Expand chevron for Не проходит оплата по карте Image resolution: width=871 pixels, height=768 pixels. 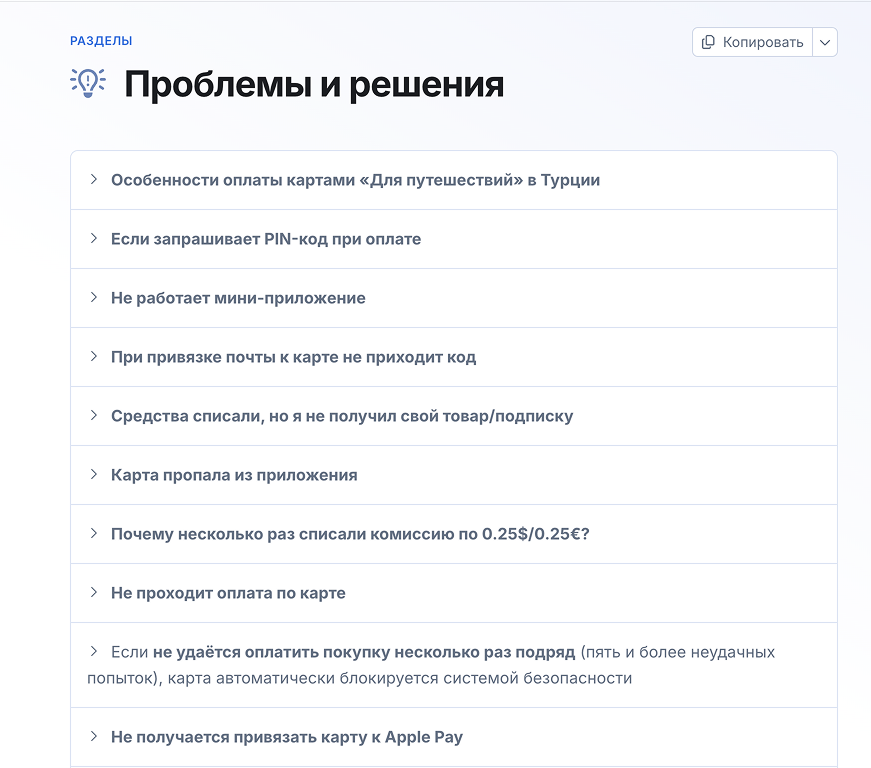[x=94, y=592]
